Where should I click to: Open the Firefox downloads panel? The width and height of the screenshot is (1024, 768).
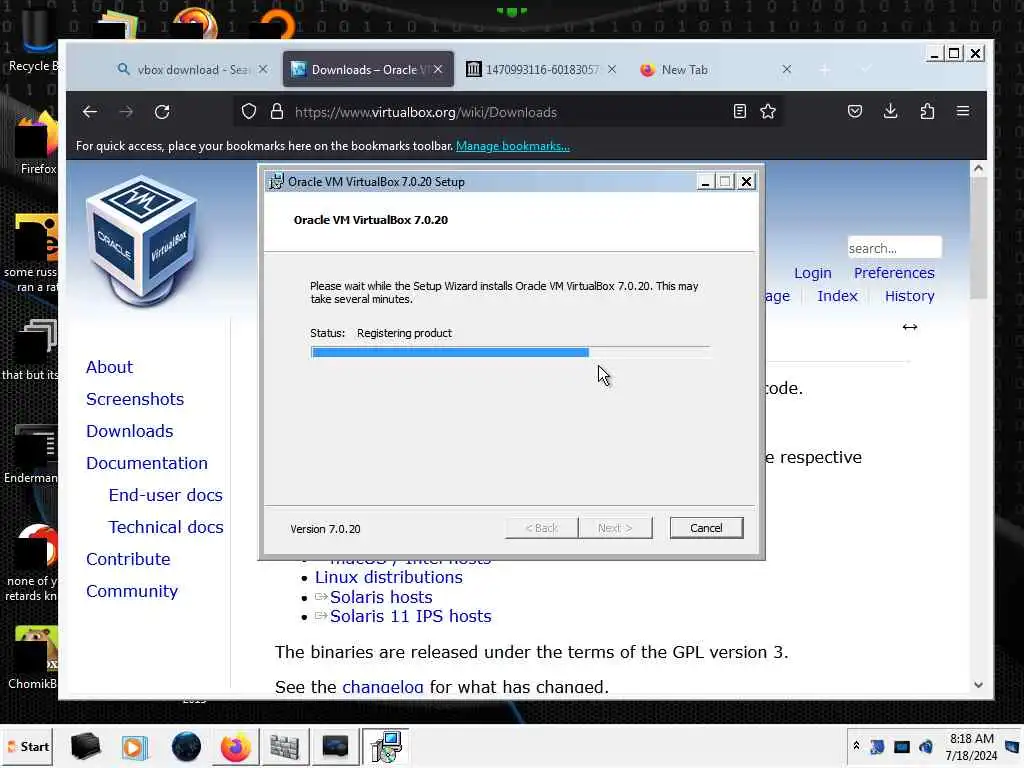(x=890, y=111)
